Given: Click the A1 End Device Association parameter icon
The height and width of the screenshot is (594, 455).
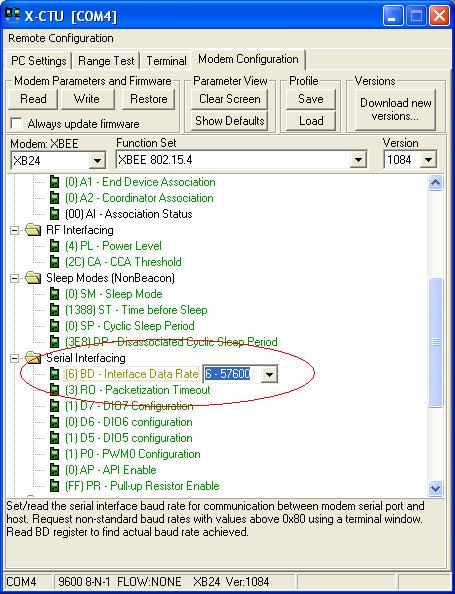Looking at the screenshot, I should [55, 182].
